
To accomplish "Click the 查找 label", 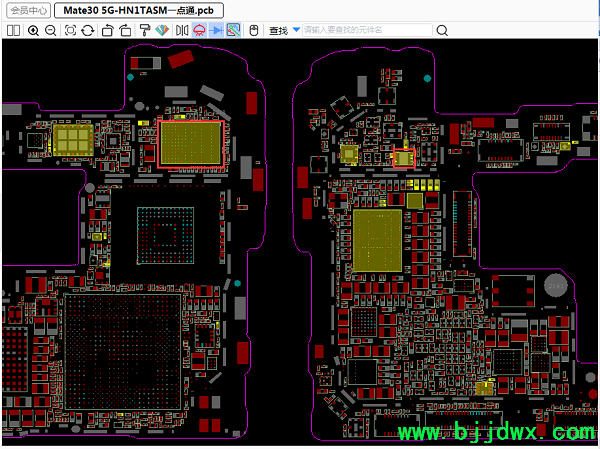I will (x=278, y=30).
